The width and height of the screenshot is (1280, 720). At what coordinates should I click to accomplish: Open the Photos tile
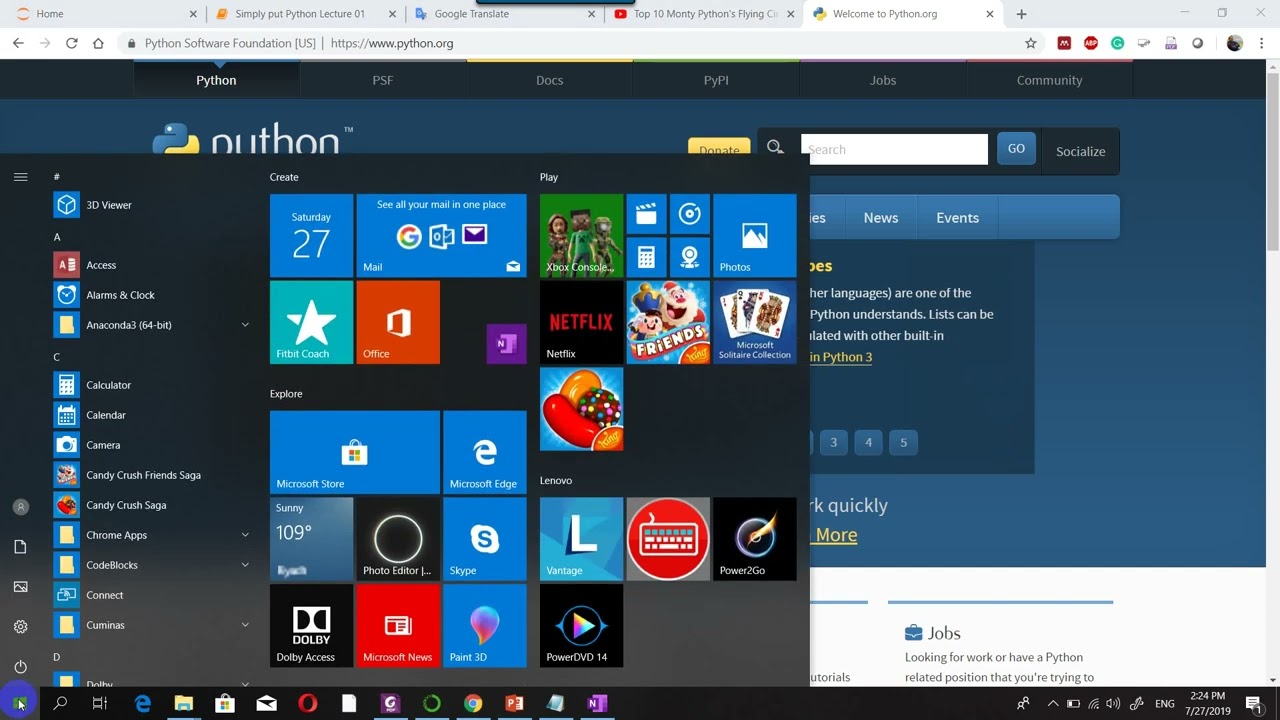tap(755, 235)
